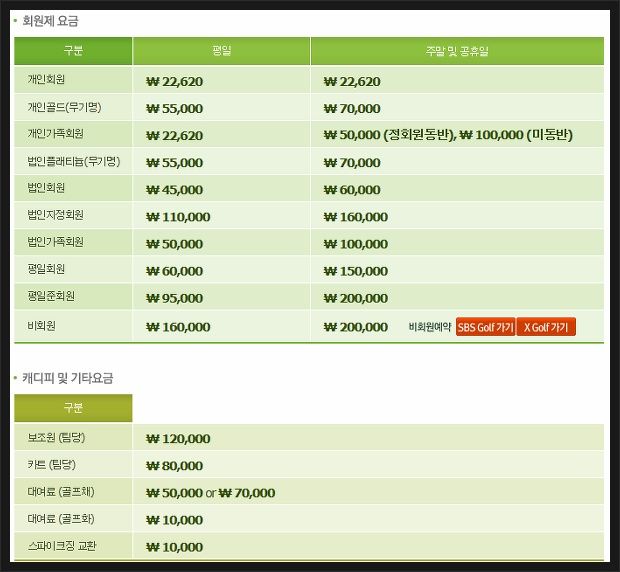
Task: Click 법인지정회원 weekday price ₩ 110,000
Action: 178,217
